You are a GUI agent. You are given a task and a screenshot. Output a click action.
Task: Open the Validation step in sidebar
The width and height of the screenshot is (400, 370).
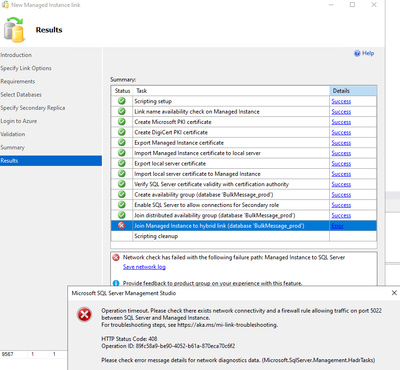13,134
